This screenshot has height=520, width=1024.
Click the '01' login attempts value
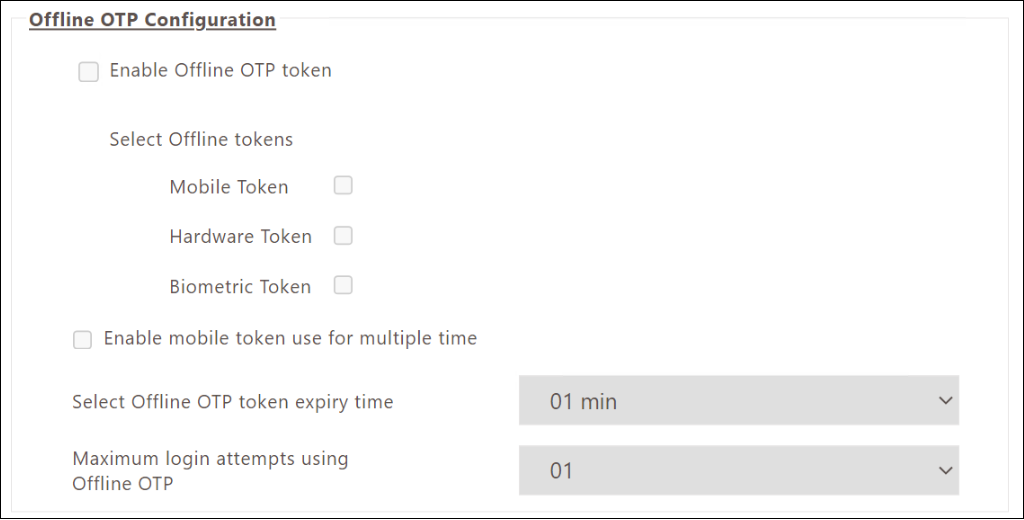(561, 470)
